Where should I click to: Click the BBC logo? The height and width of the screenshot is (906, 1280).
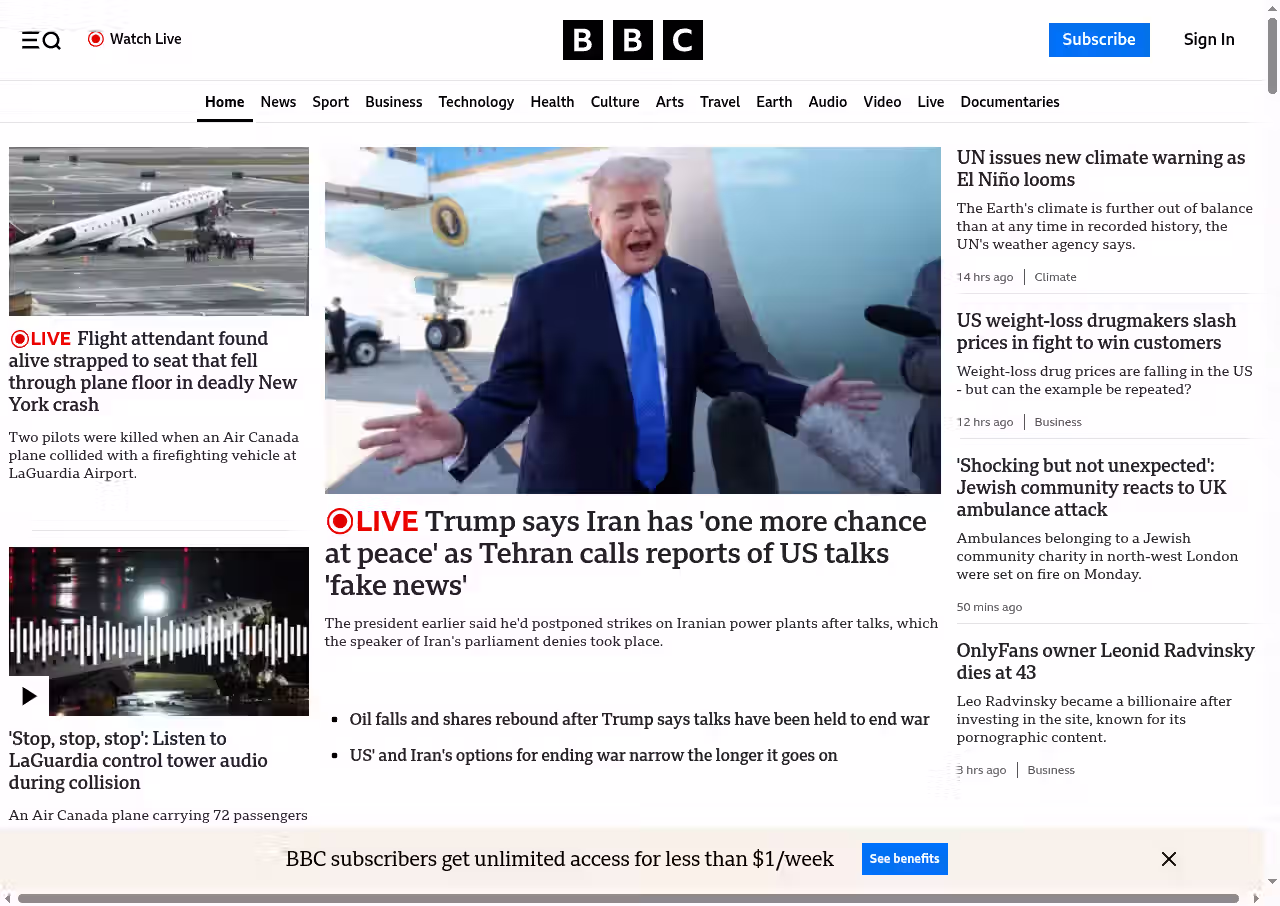tap(632, 40)
